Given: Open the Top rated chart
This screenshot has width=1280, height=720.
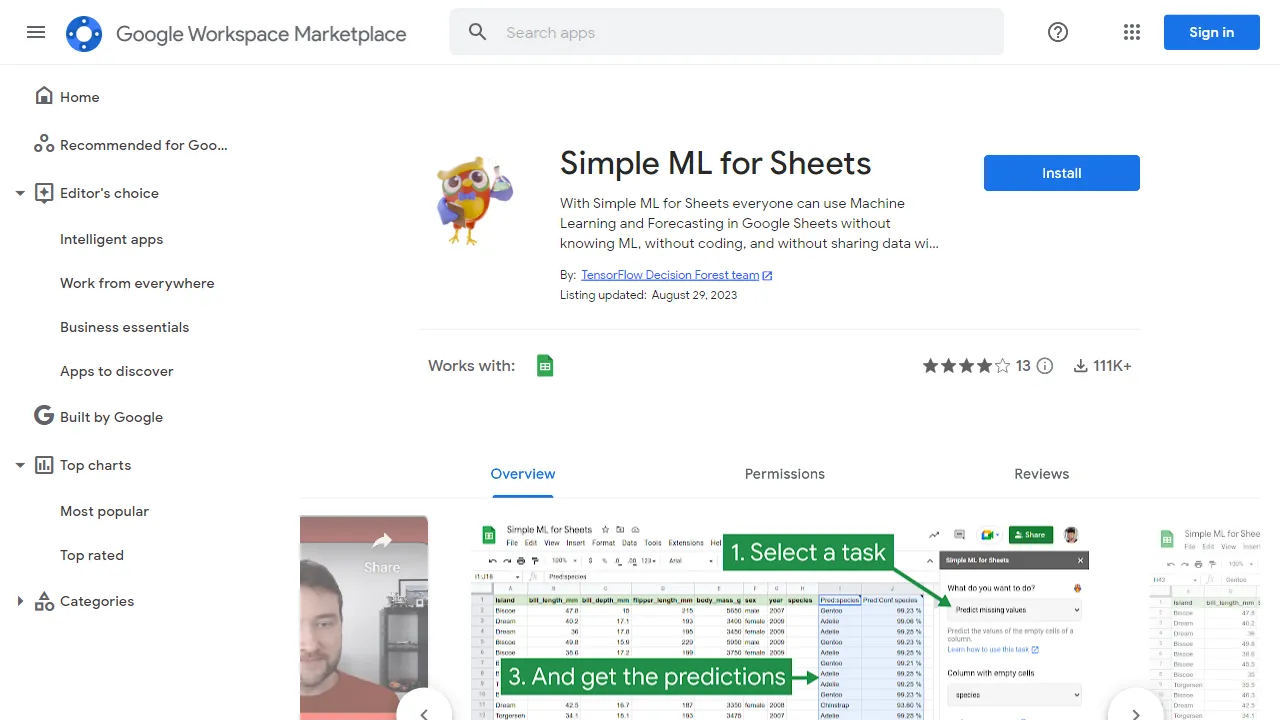Looking at the screenshot, I should point(92,555).
